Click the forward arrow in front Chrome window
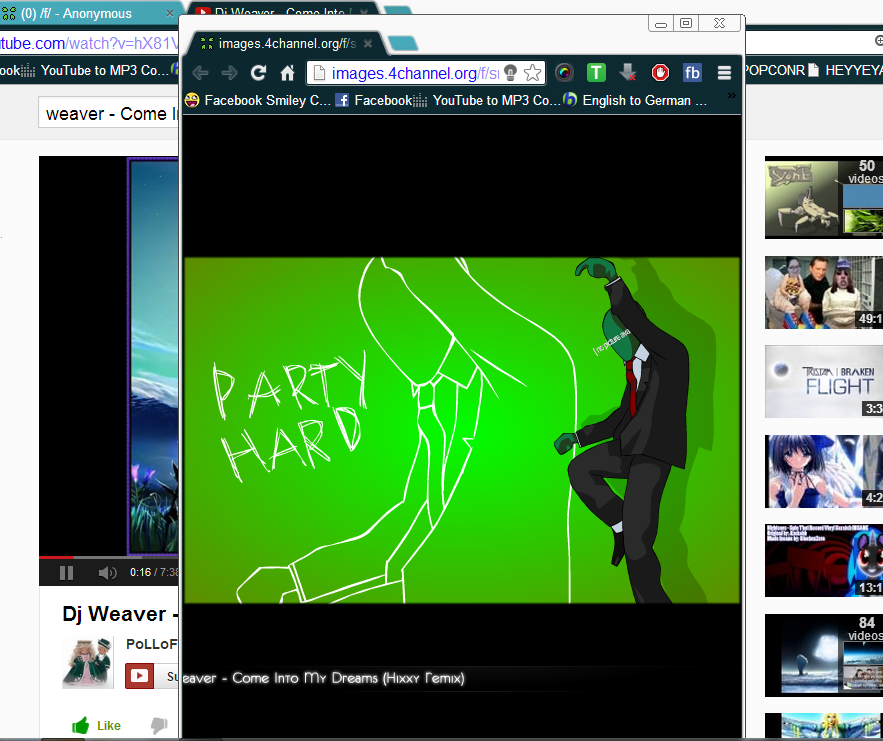Viewport: 883px width, 741px height. click(229, 73)
